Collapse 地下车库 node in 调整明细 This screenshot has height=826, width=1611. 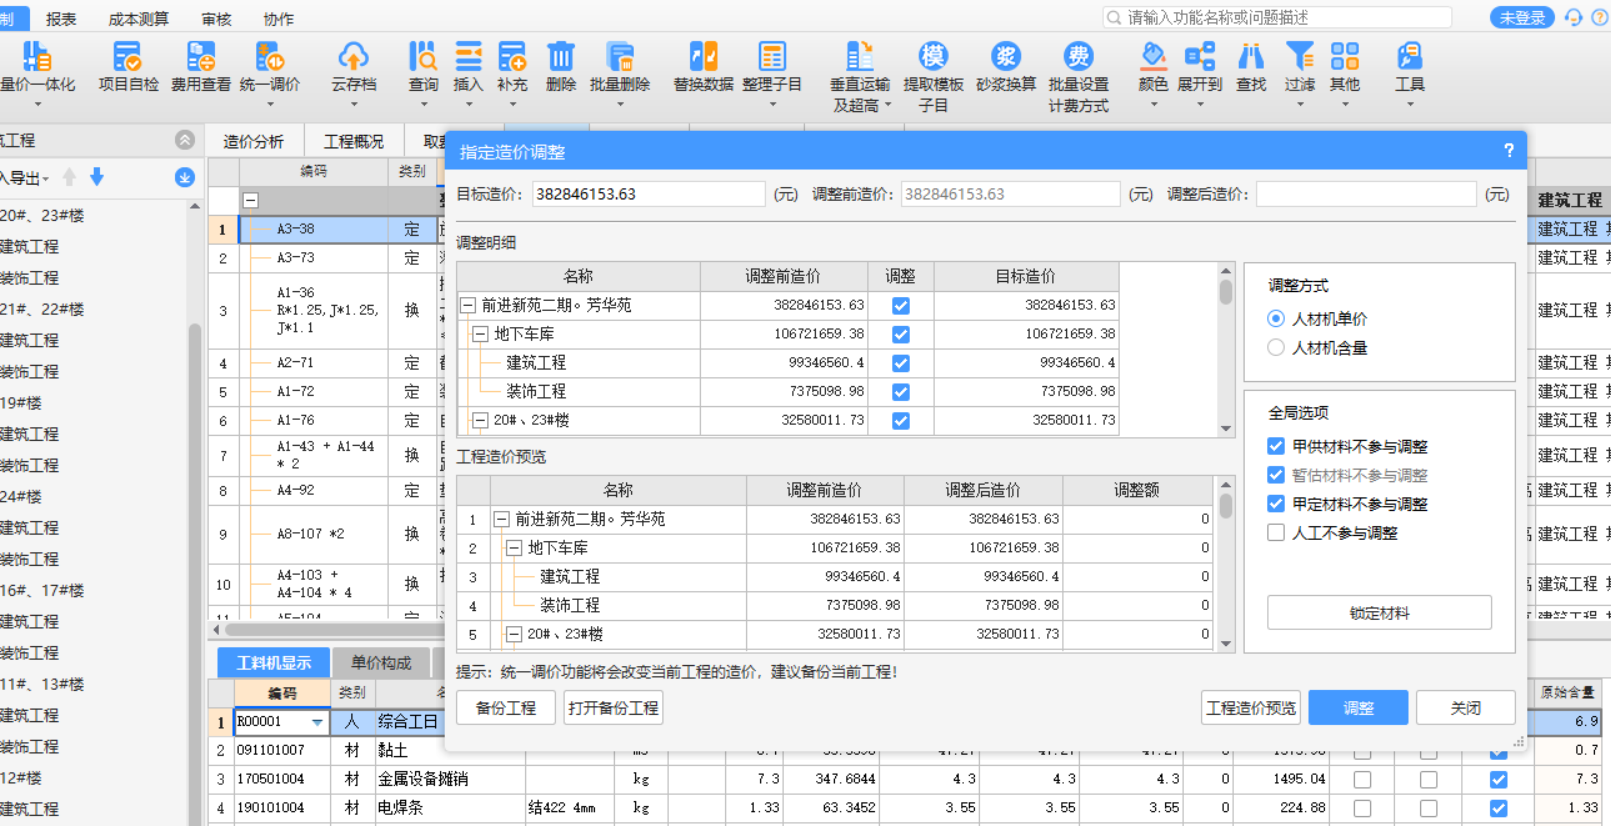pos(481,334)
